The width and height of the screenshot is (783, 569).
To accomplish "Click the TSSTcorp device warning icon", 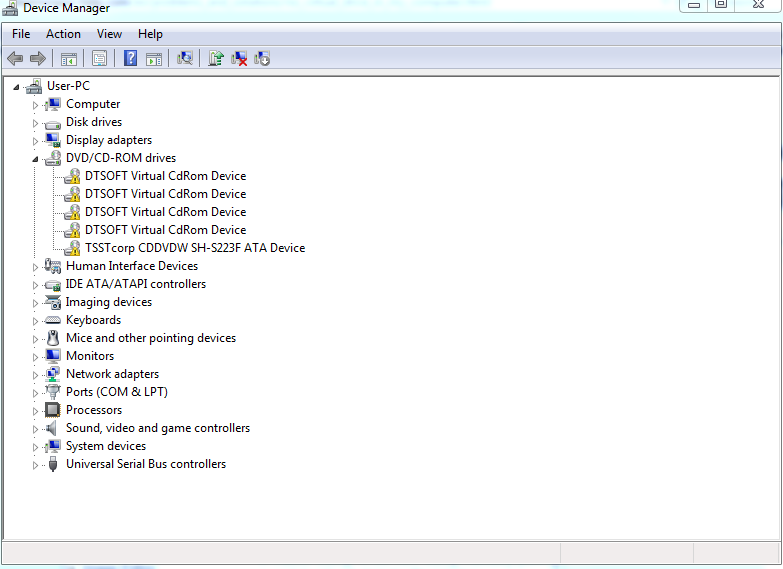I will 72,248.
